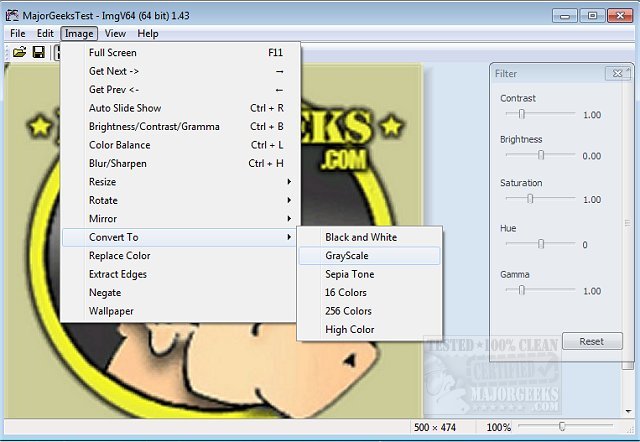
Task: Expand the Resize submenu
Action: [x=181, y=182]
